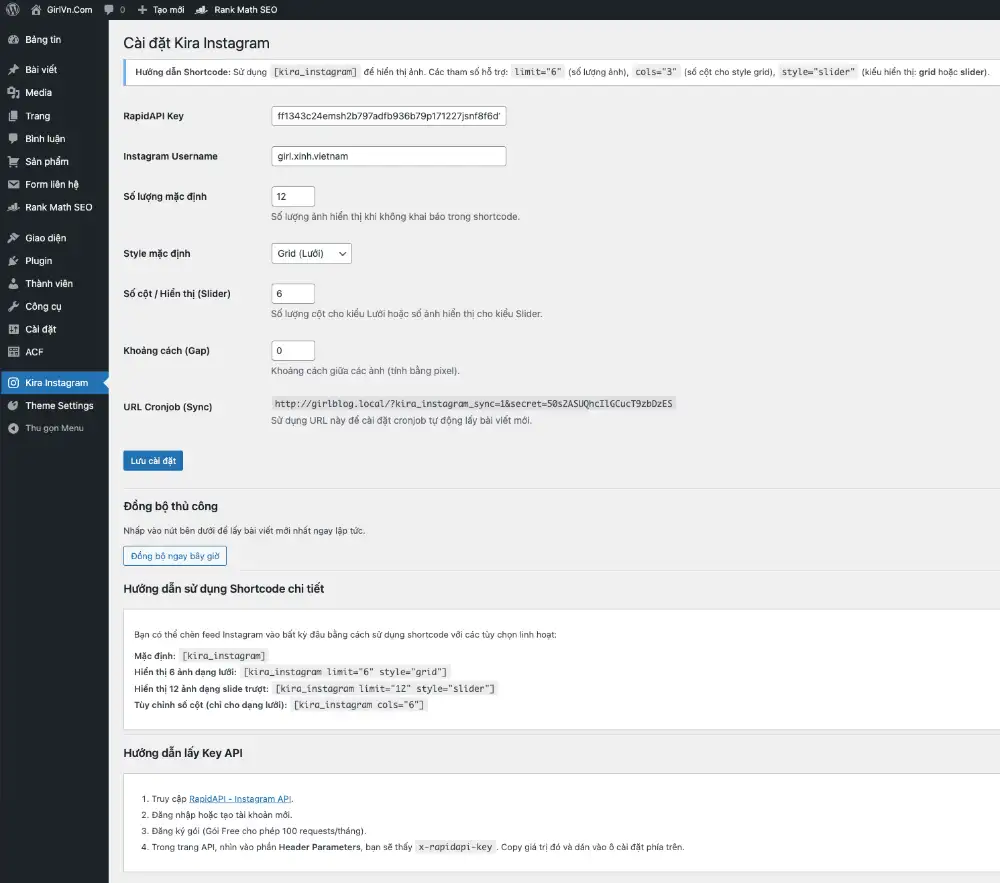Screen dimensions: 1000x883
Task: Click the WordPress logo icon in admin bar
Action: (x=13, y=9)
